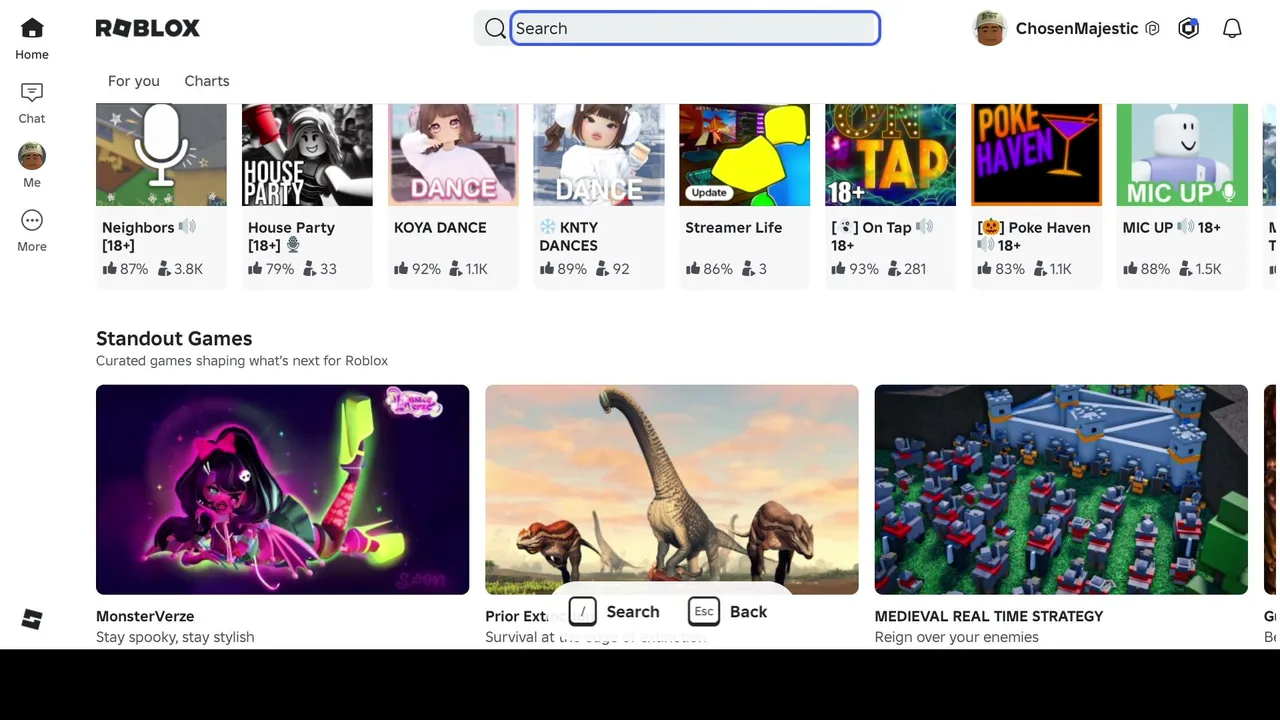Viewport: 1280px width, 720px height.
Task: Click the 87% rating on Neighbors
Action: point(125,269)
